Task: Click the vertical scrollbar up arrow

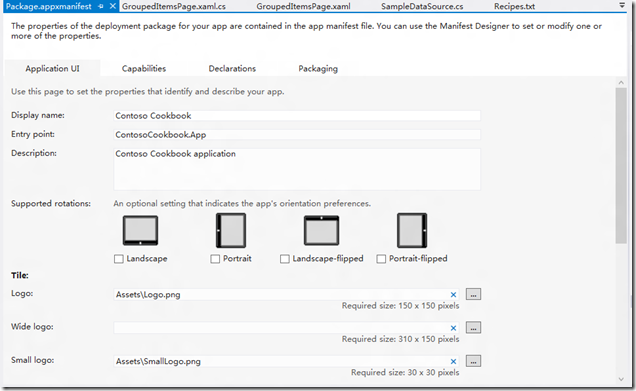Action: pos(621,83)
